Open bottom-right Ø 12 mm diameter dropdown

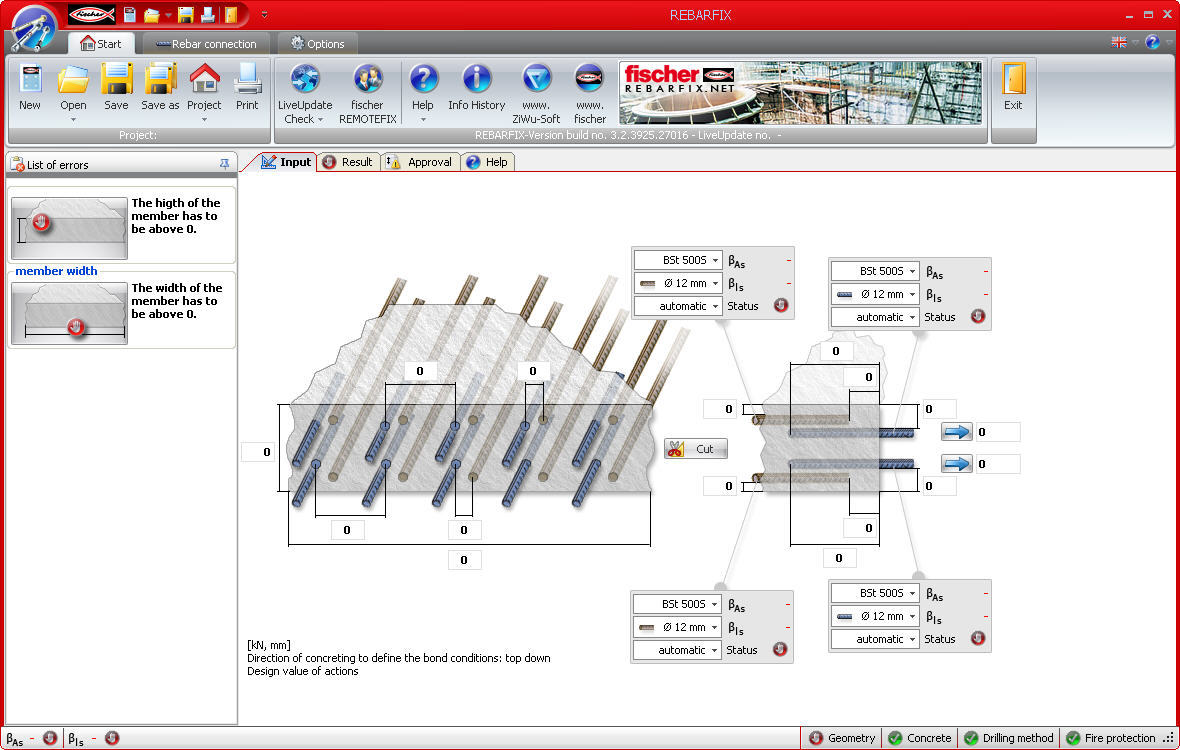(875, 616)
